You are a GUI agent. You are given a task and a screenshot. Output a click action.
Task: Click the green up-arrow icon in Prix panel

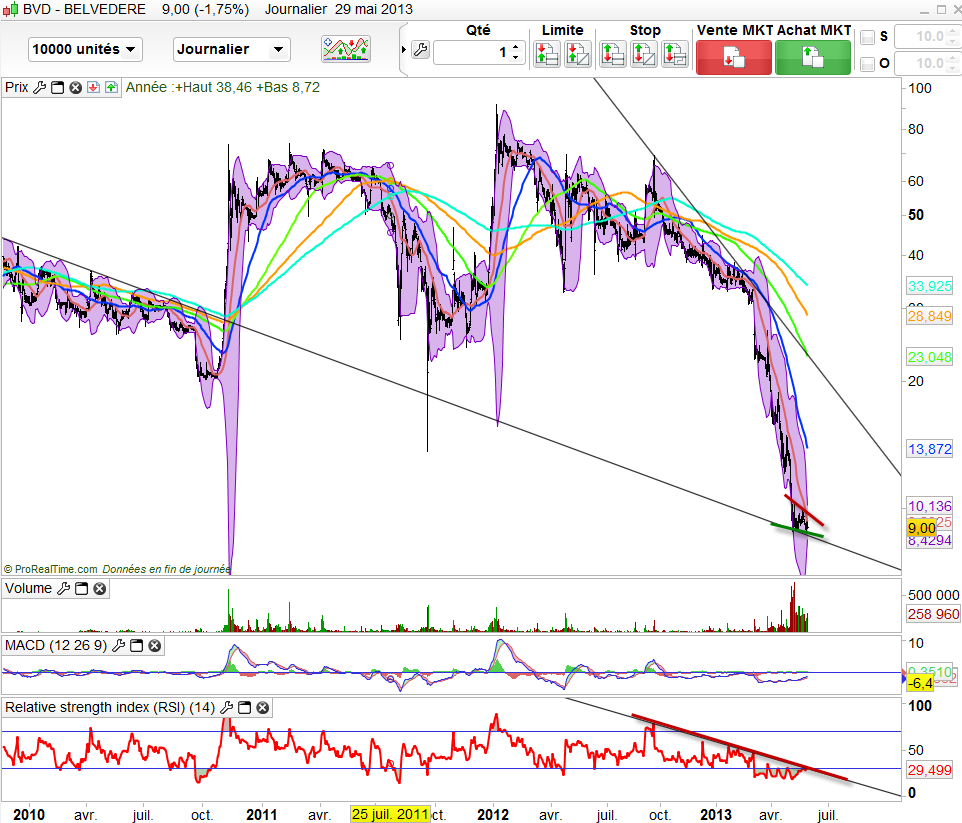(110, 87)
